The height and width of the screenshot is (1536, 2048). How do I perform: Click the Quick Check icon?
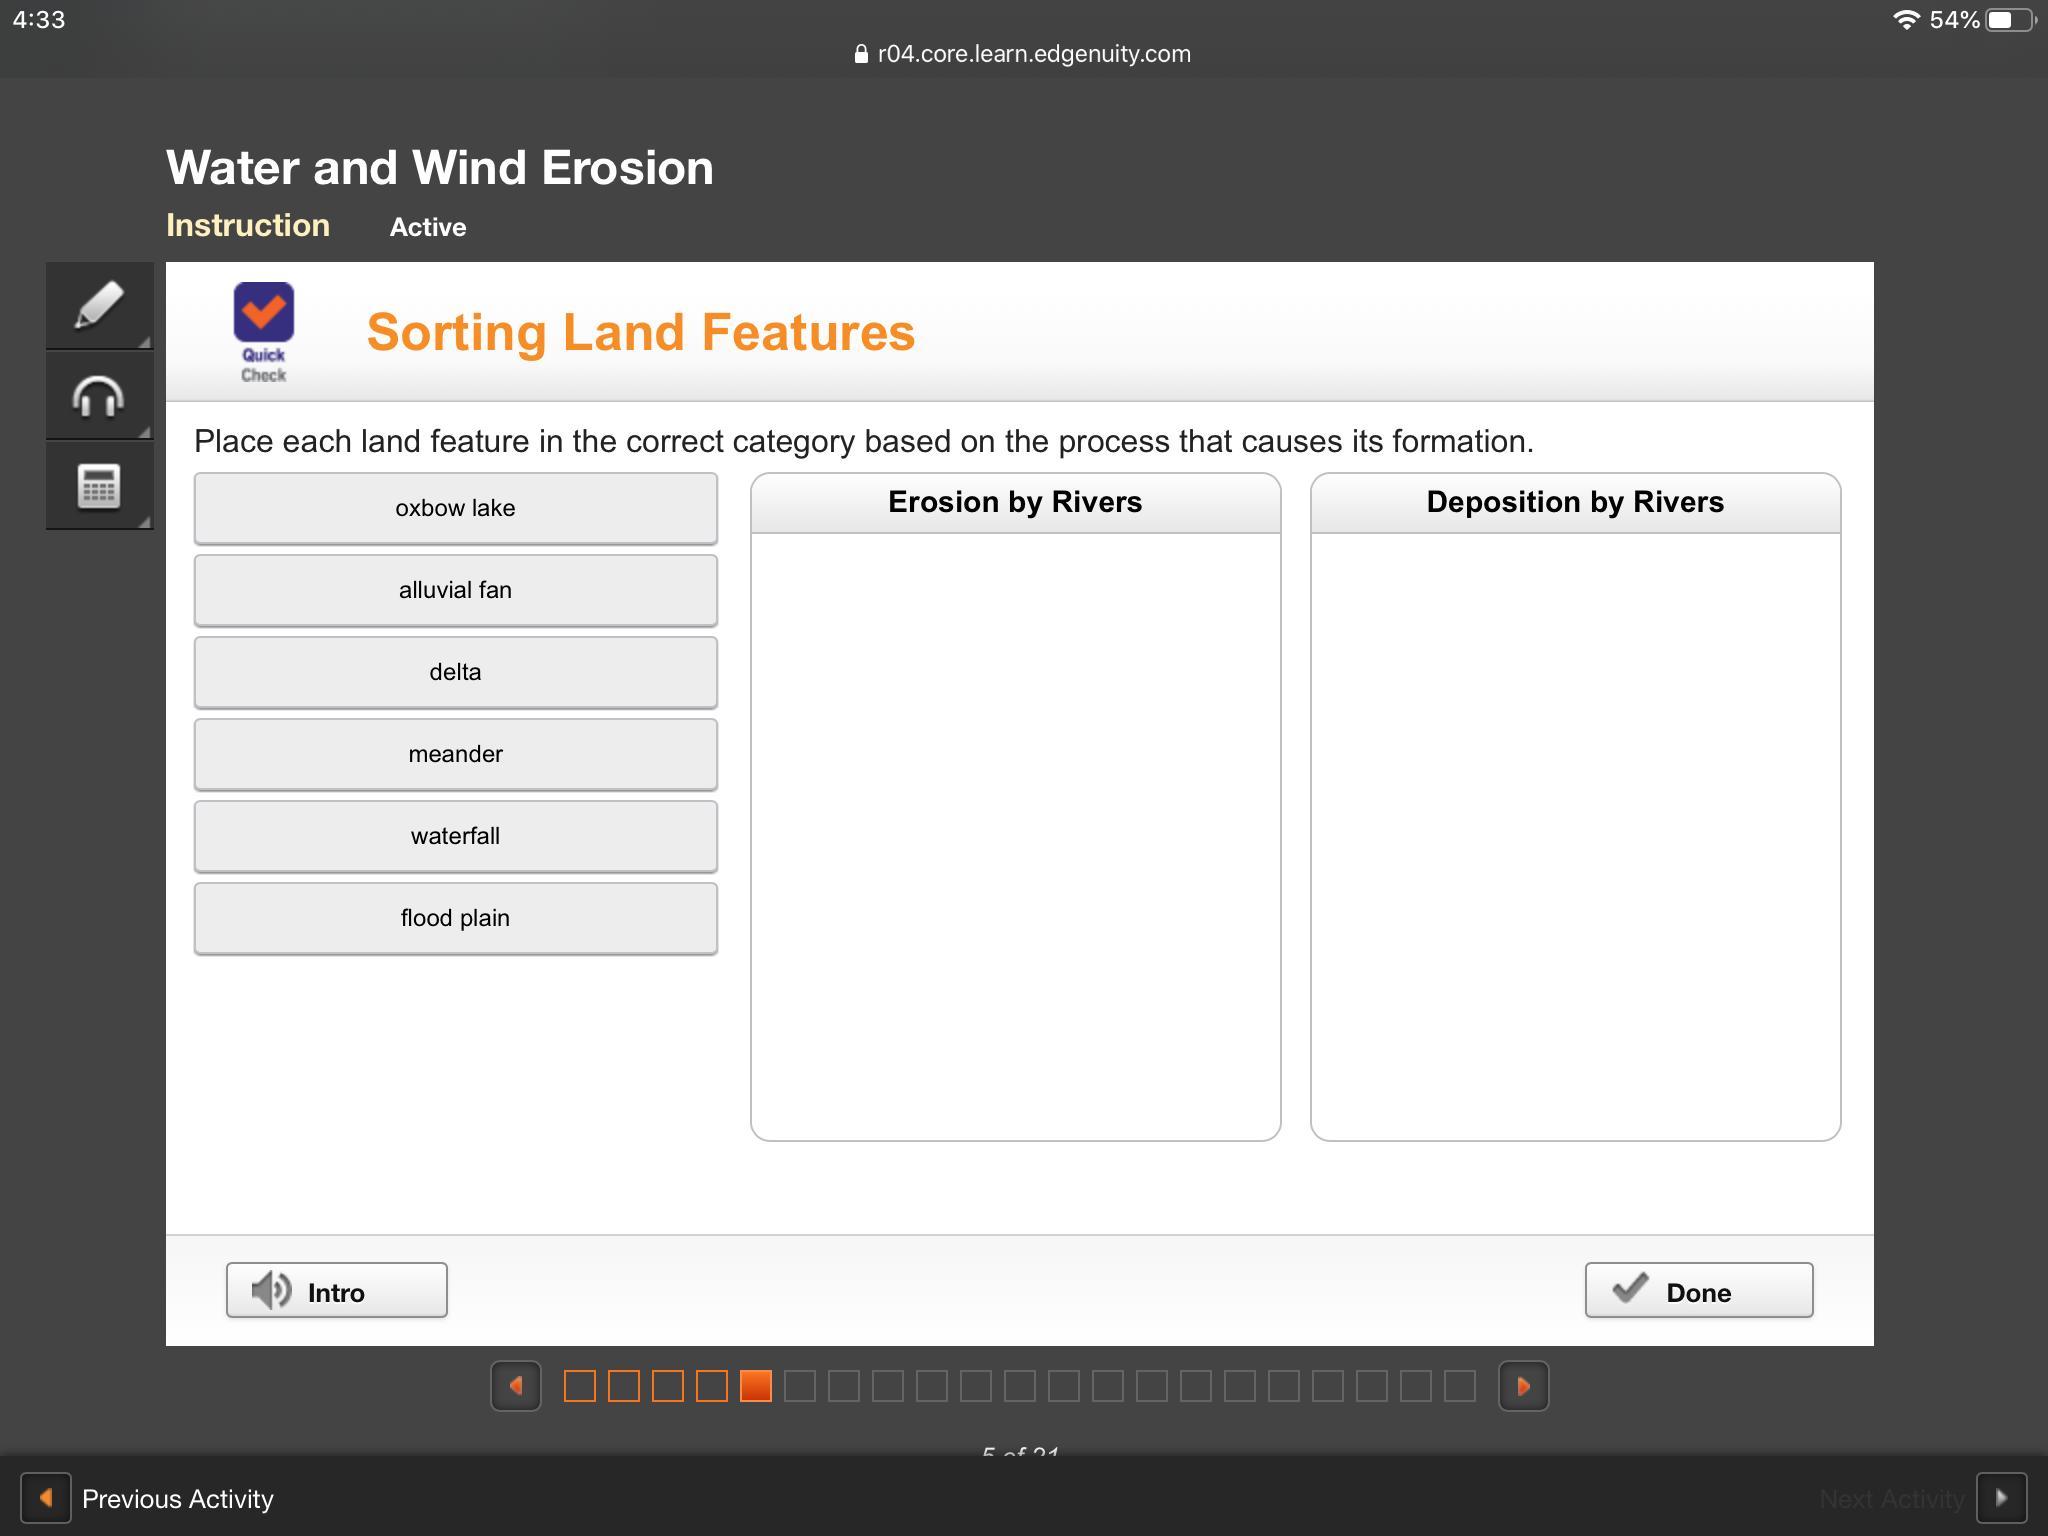[x=263, y=332]
